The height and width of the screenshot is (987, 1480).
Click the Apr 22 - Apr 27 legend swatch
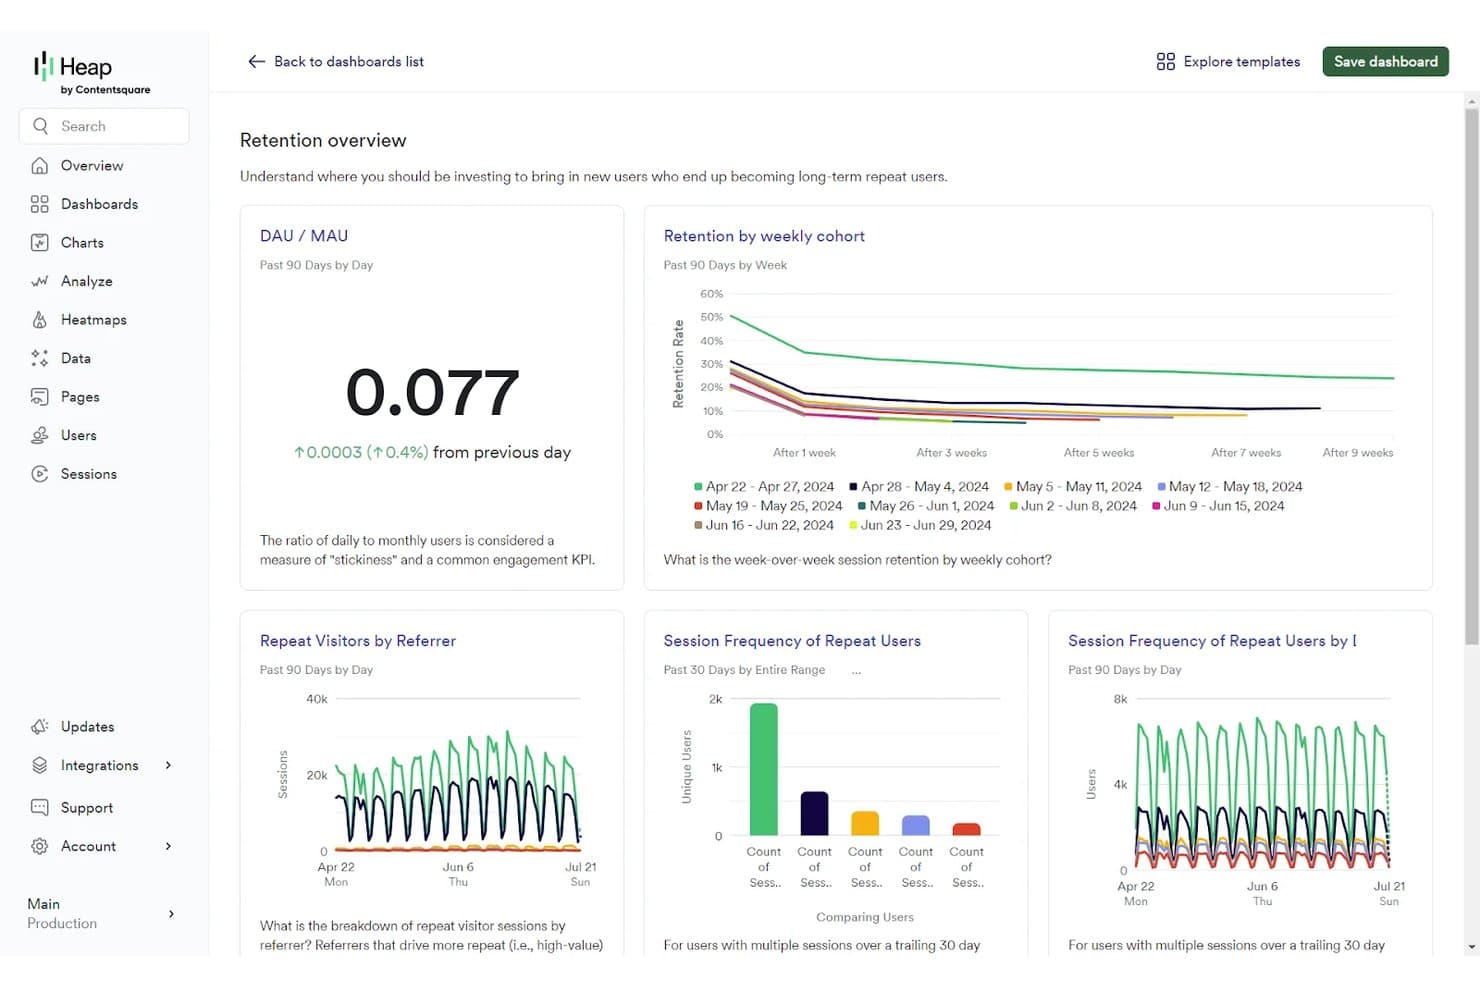(x=698, y=487)
